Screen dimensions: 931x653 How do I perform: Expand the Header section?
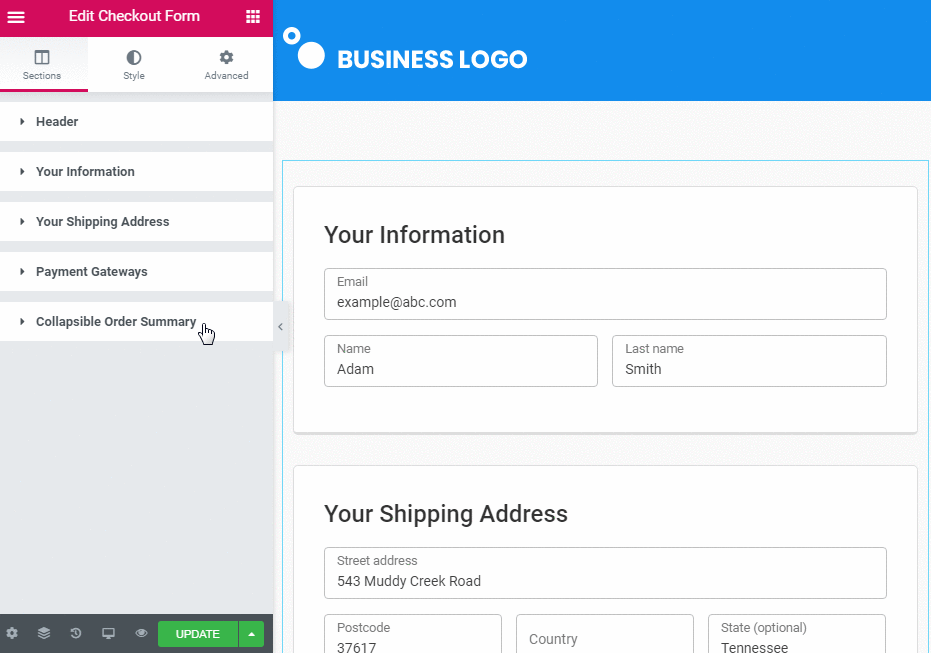click(137, 122)
